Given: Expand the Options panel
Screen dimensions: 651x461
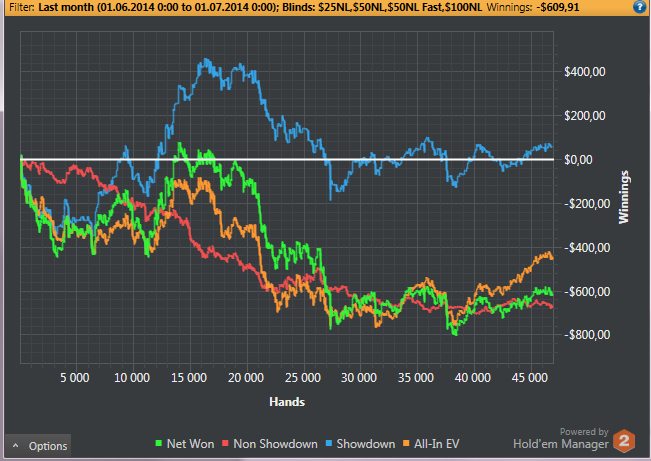Looking at the screenshot, I should coord(38,446).
